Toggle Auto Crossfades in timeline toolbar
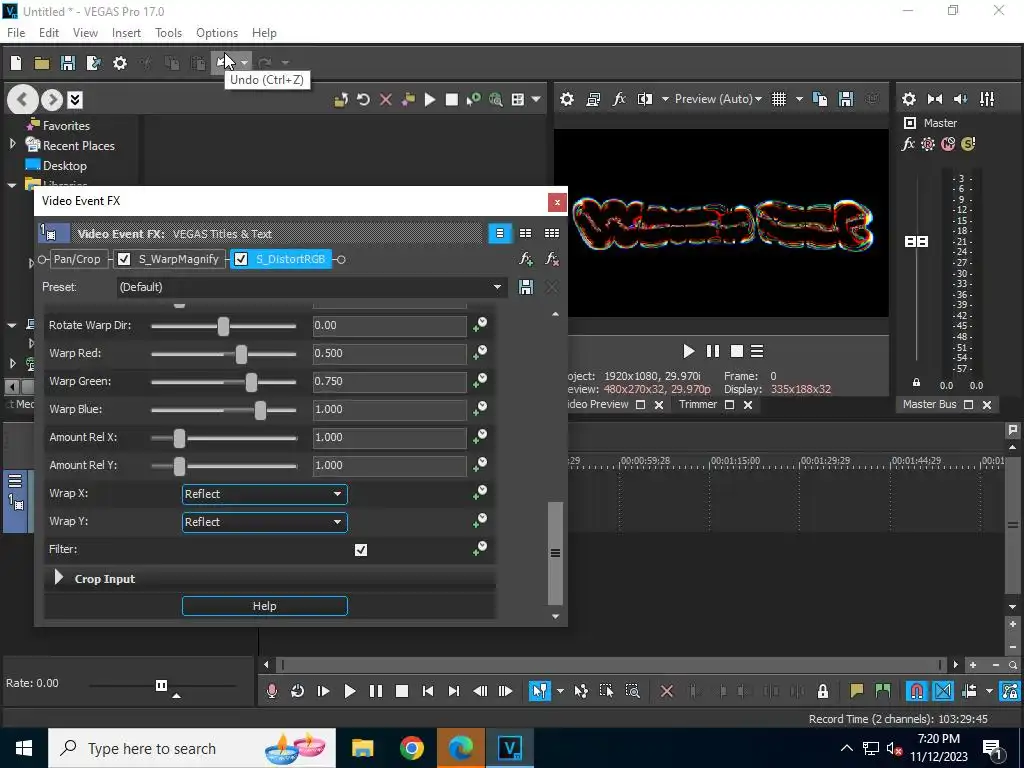 point(943,691)
